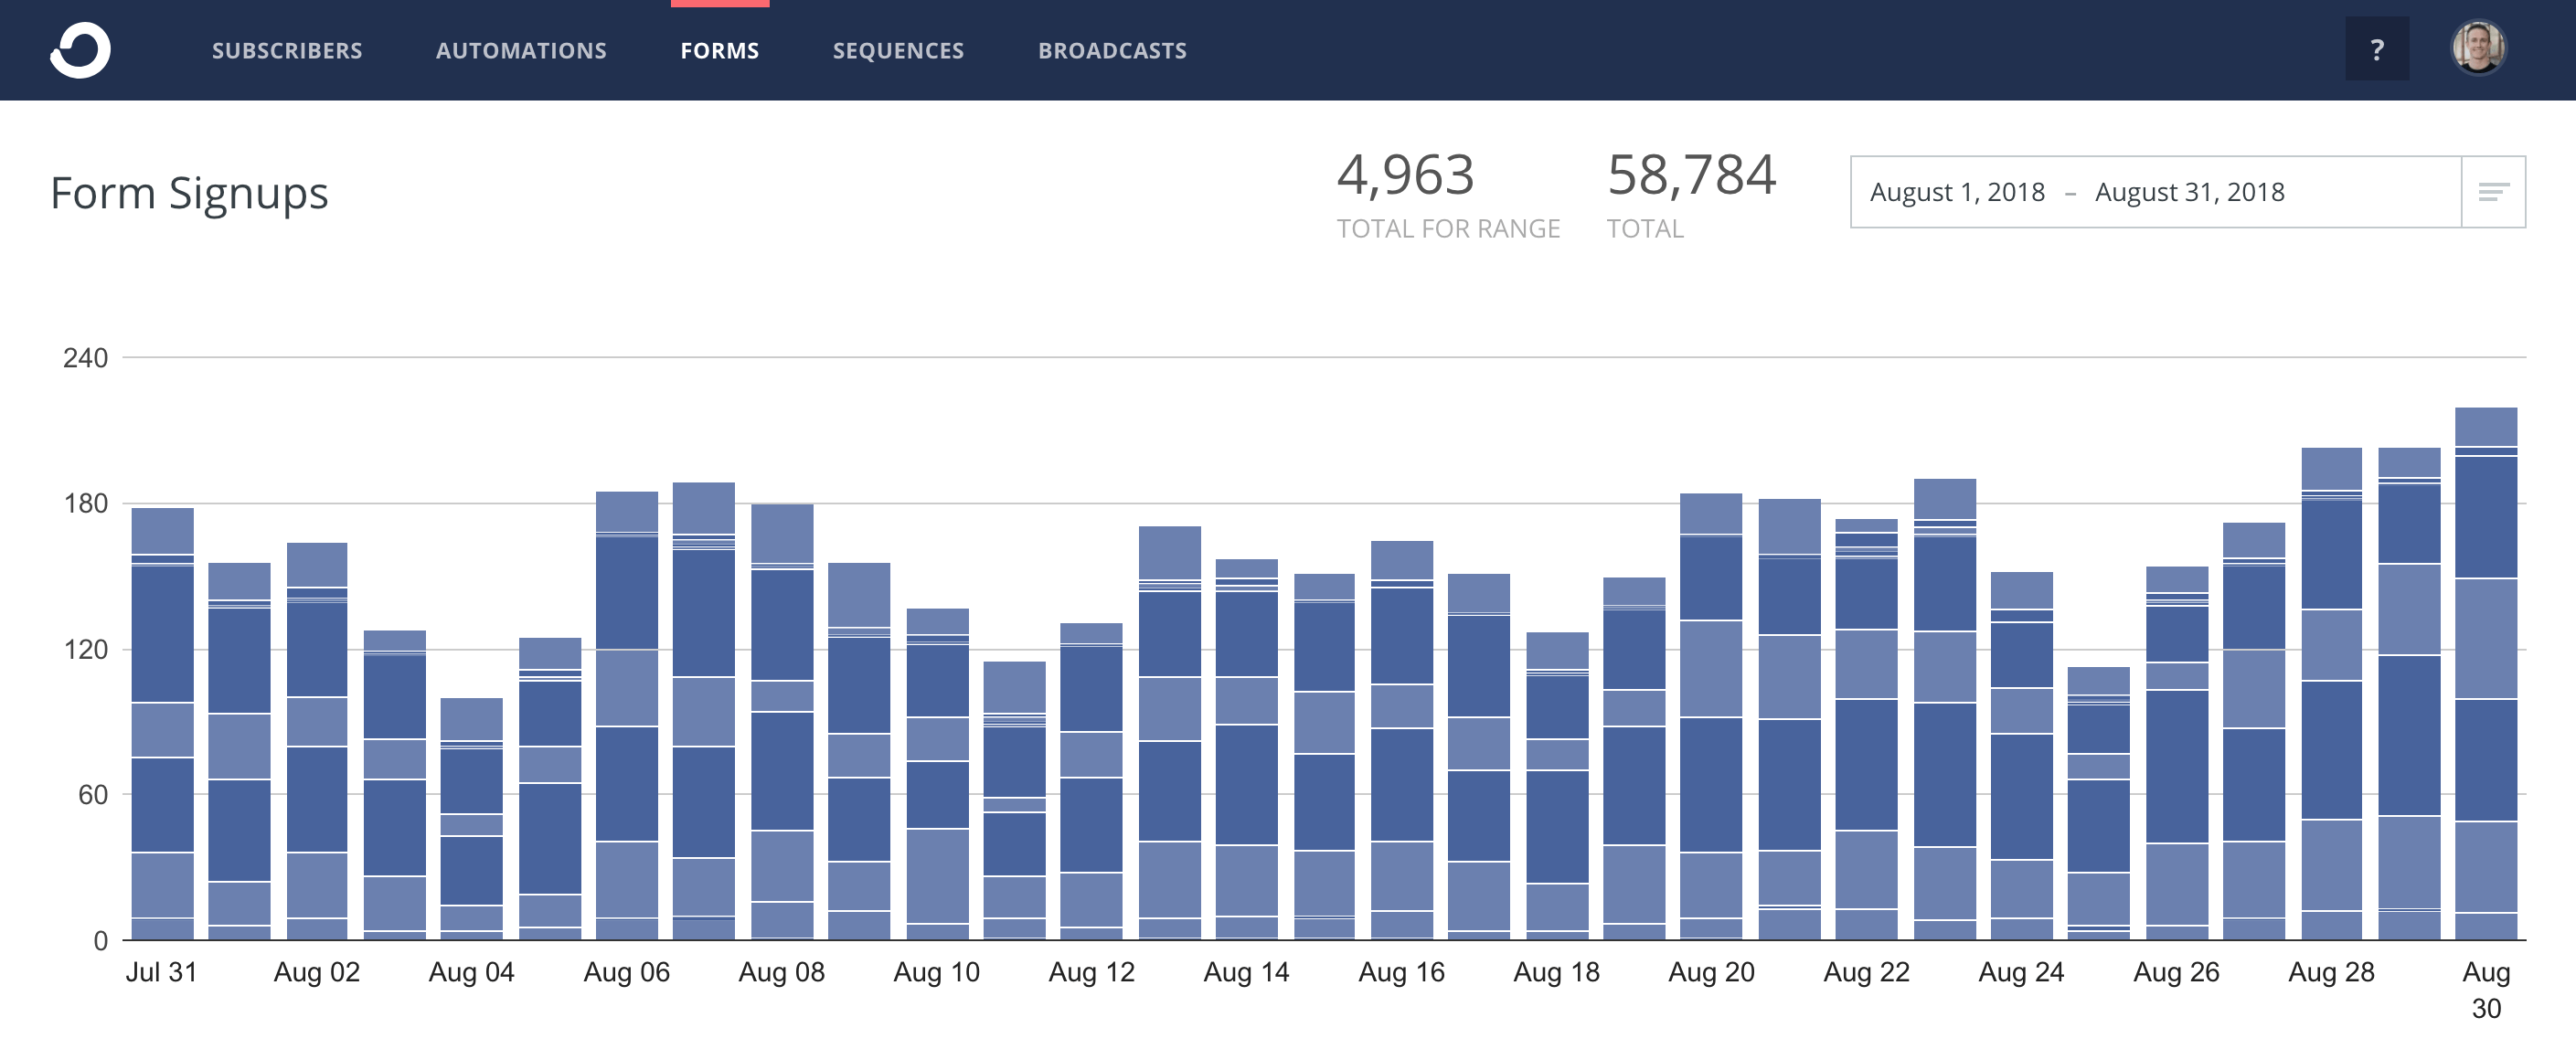The height and width of the screenshot is (1049, 2576).
Task: Select the Aug 14 bar in chart
Action: tap(1246, 749)
